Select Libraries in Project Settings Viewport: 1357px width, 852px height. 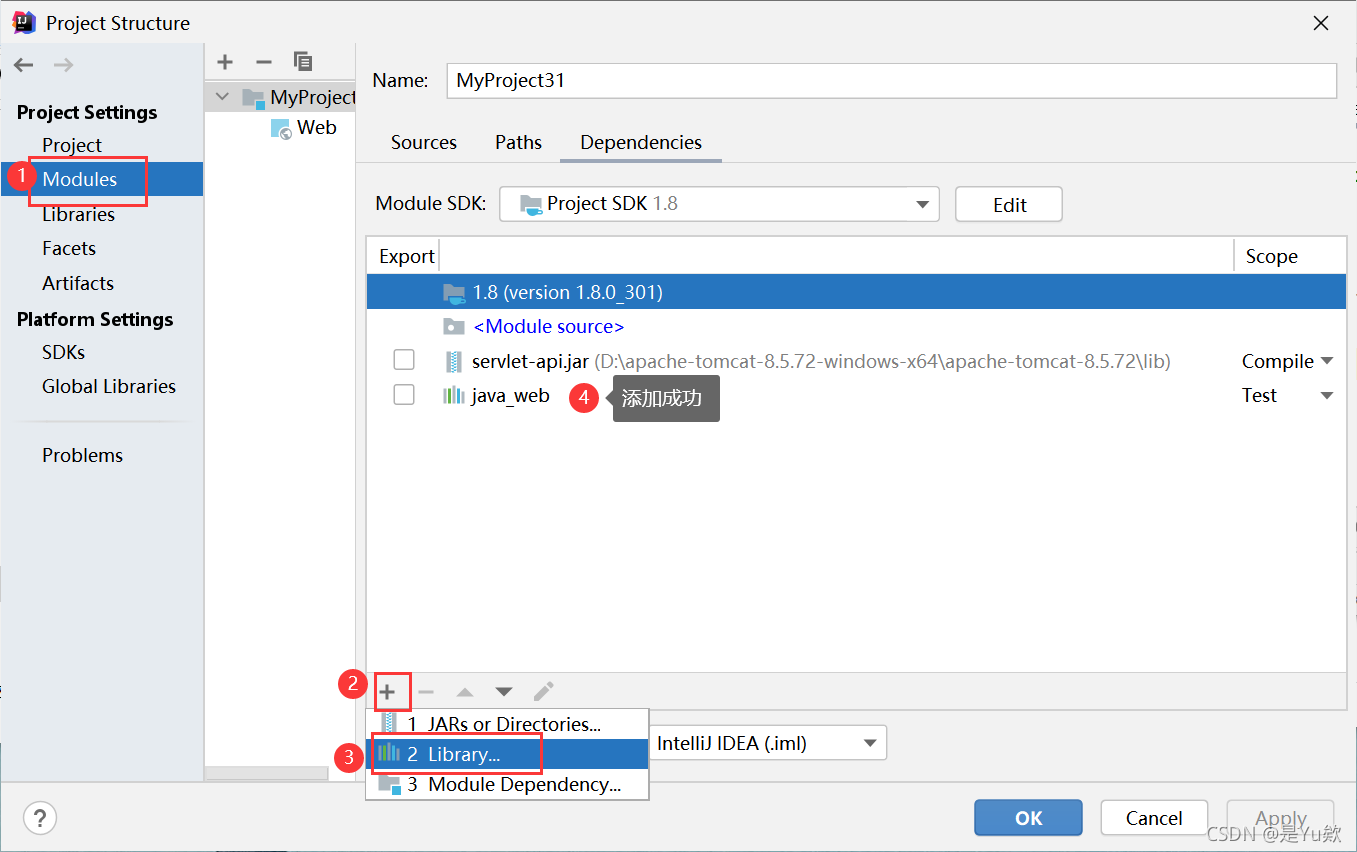78,214
